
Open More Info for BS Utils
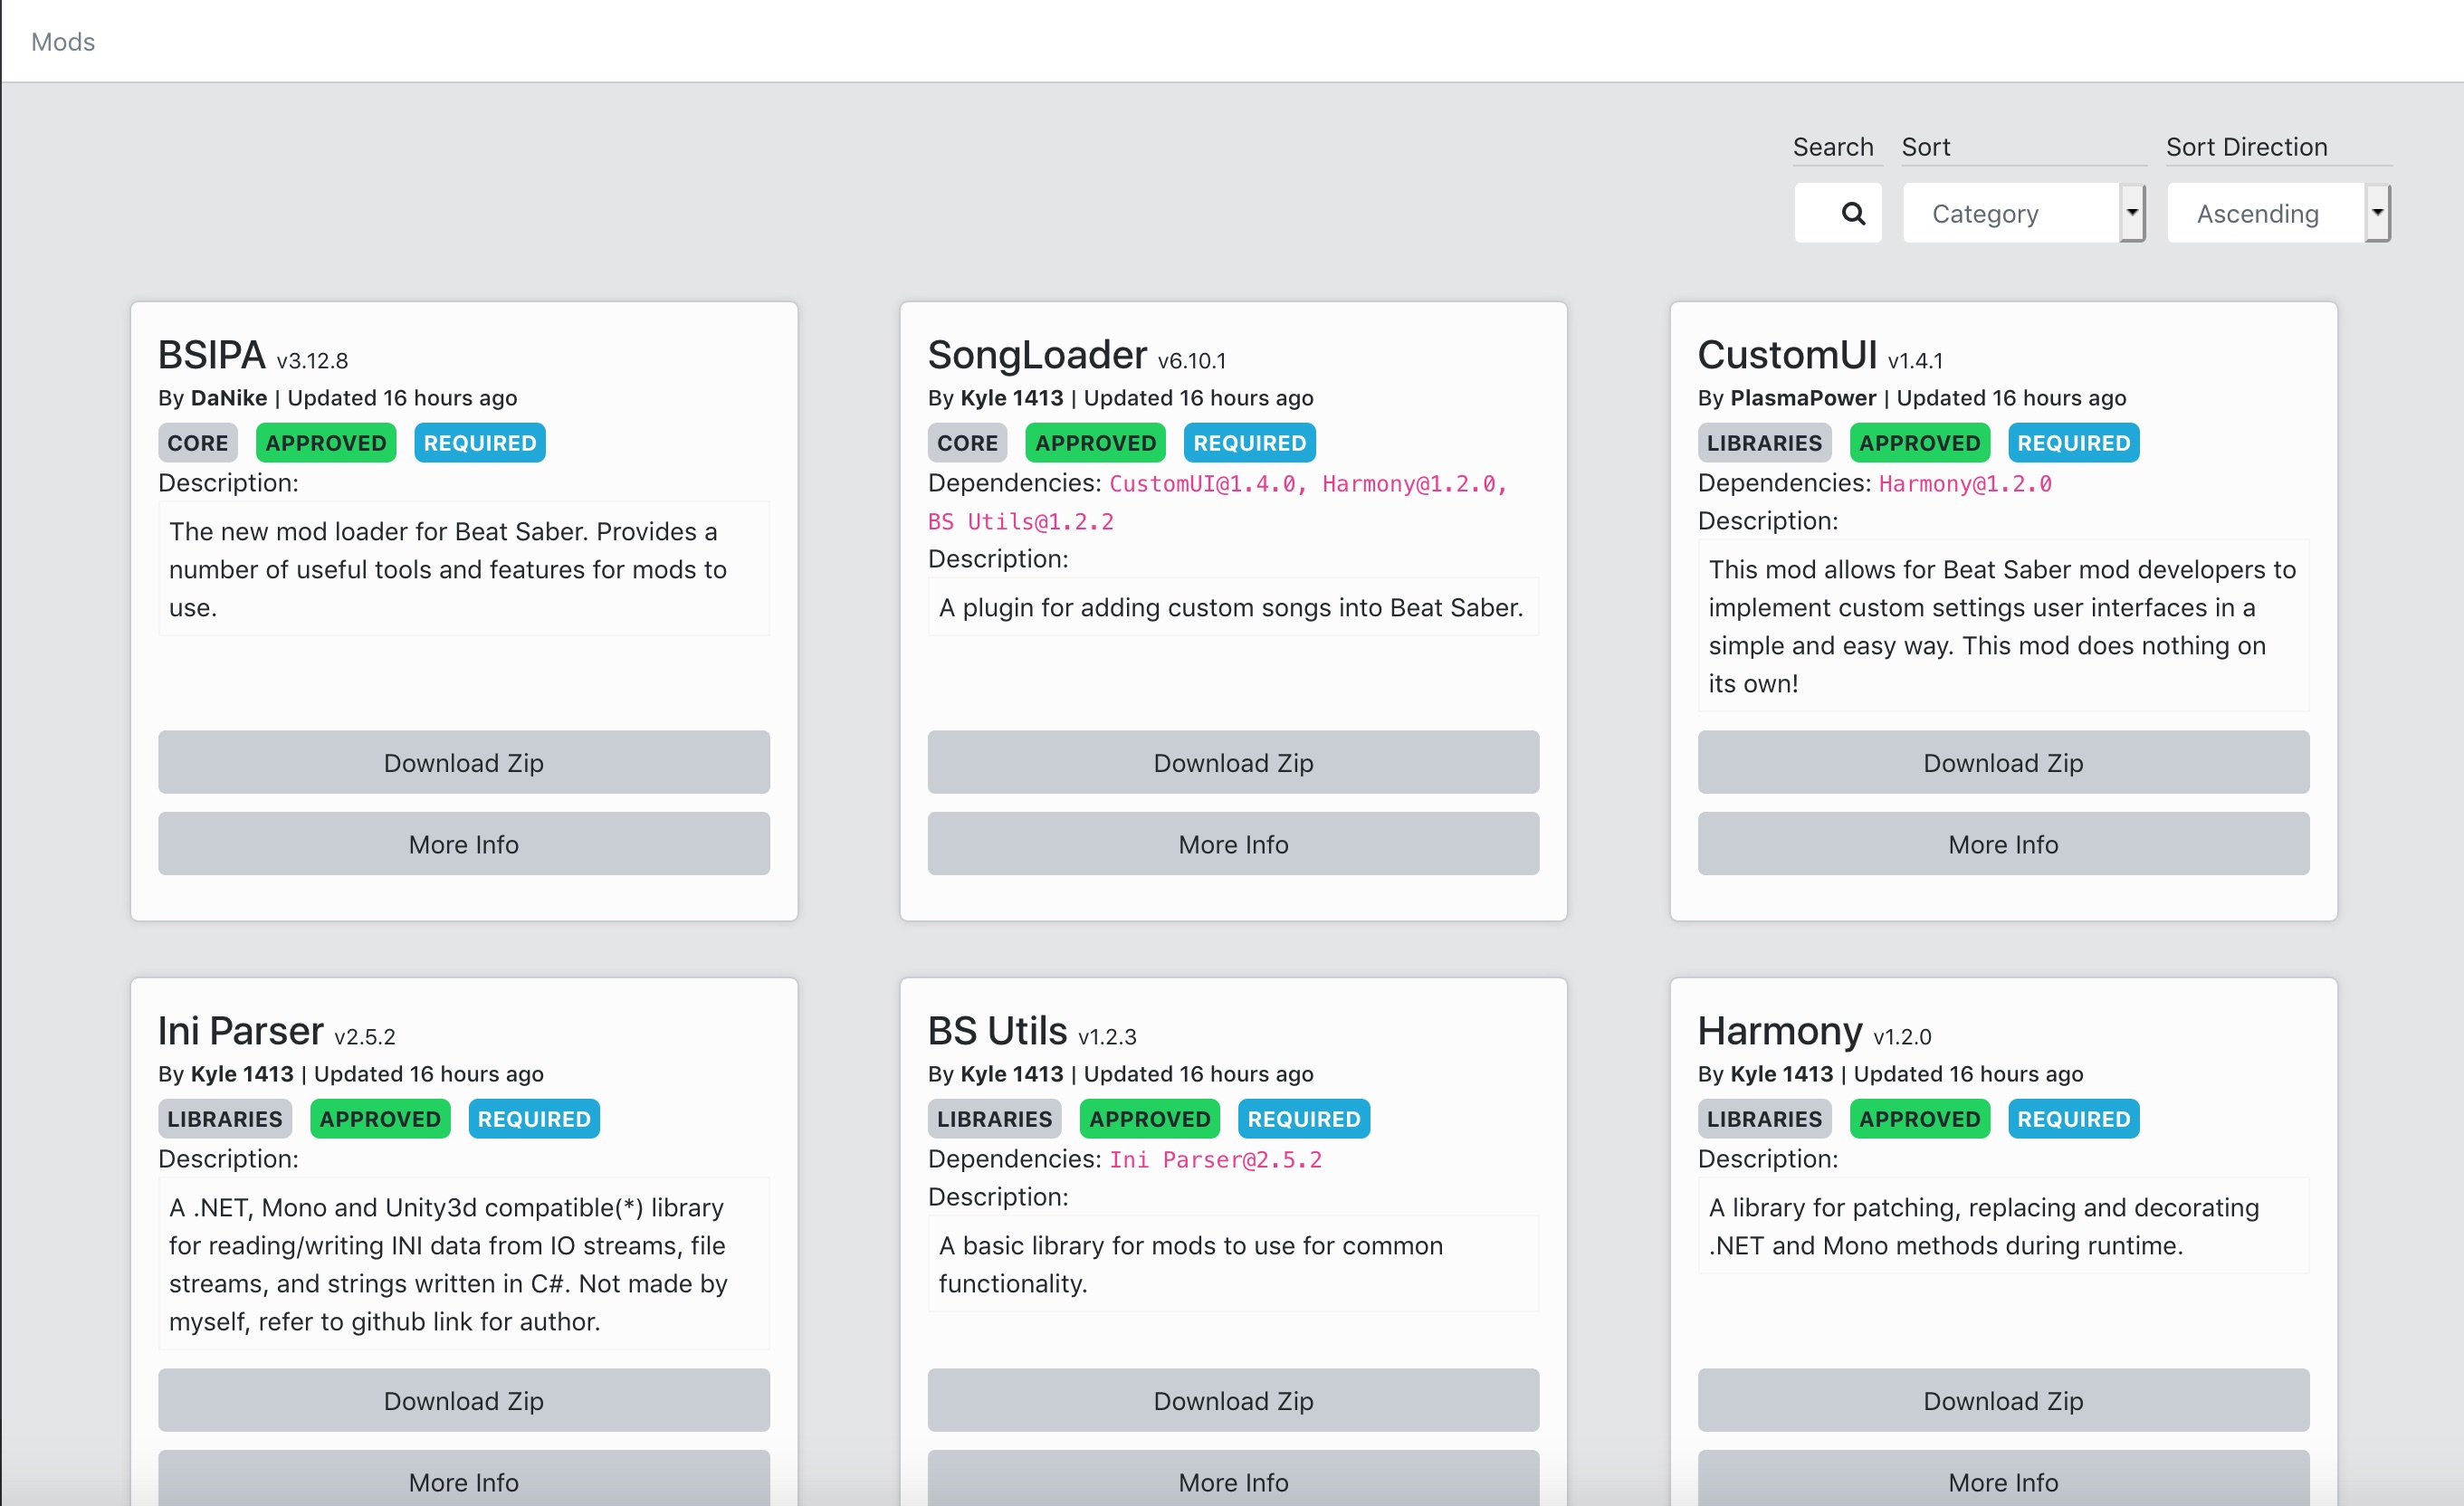click(x=1233, y=1480)
